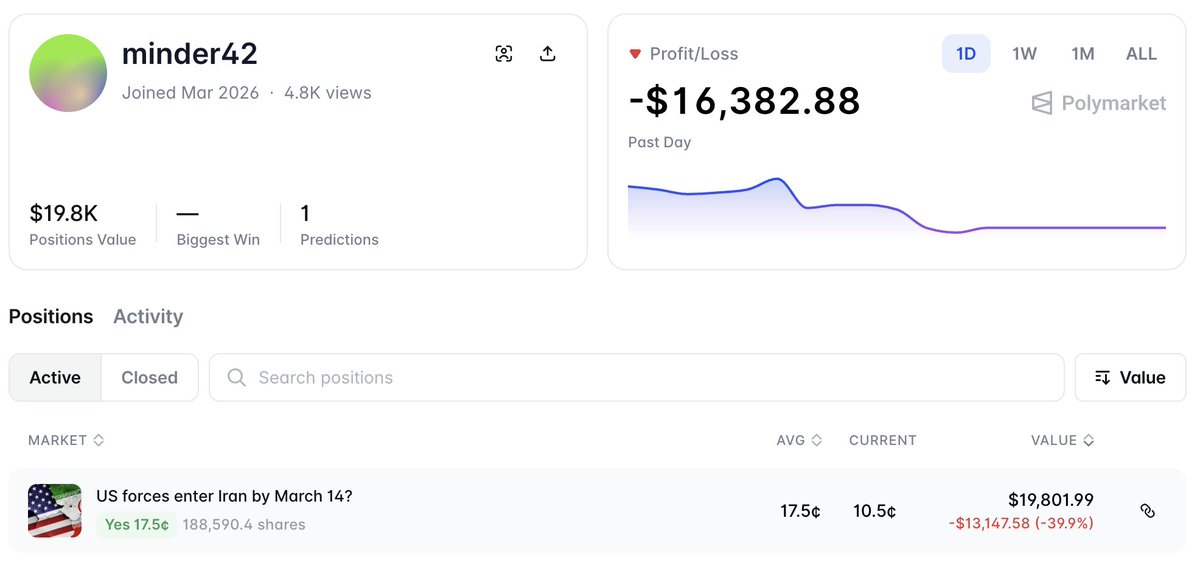Screen dimensions: 1200x571
Task: Switch chart to 1M range
Action: 1082,54
